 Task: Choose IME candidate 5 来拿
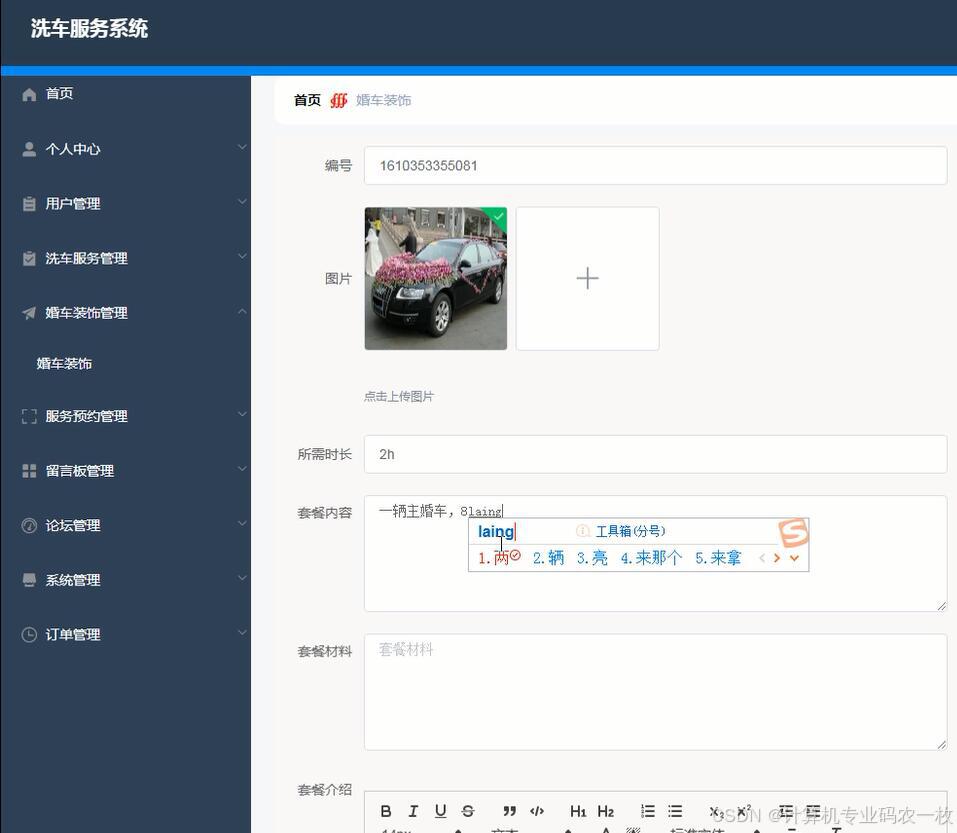(718, 558)
